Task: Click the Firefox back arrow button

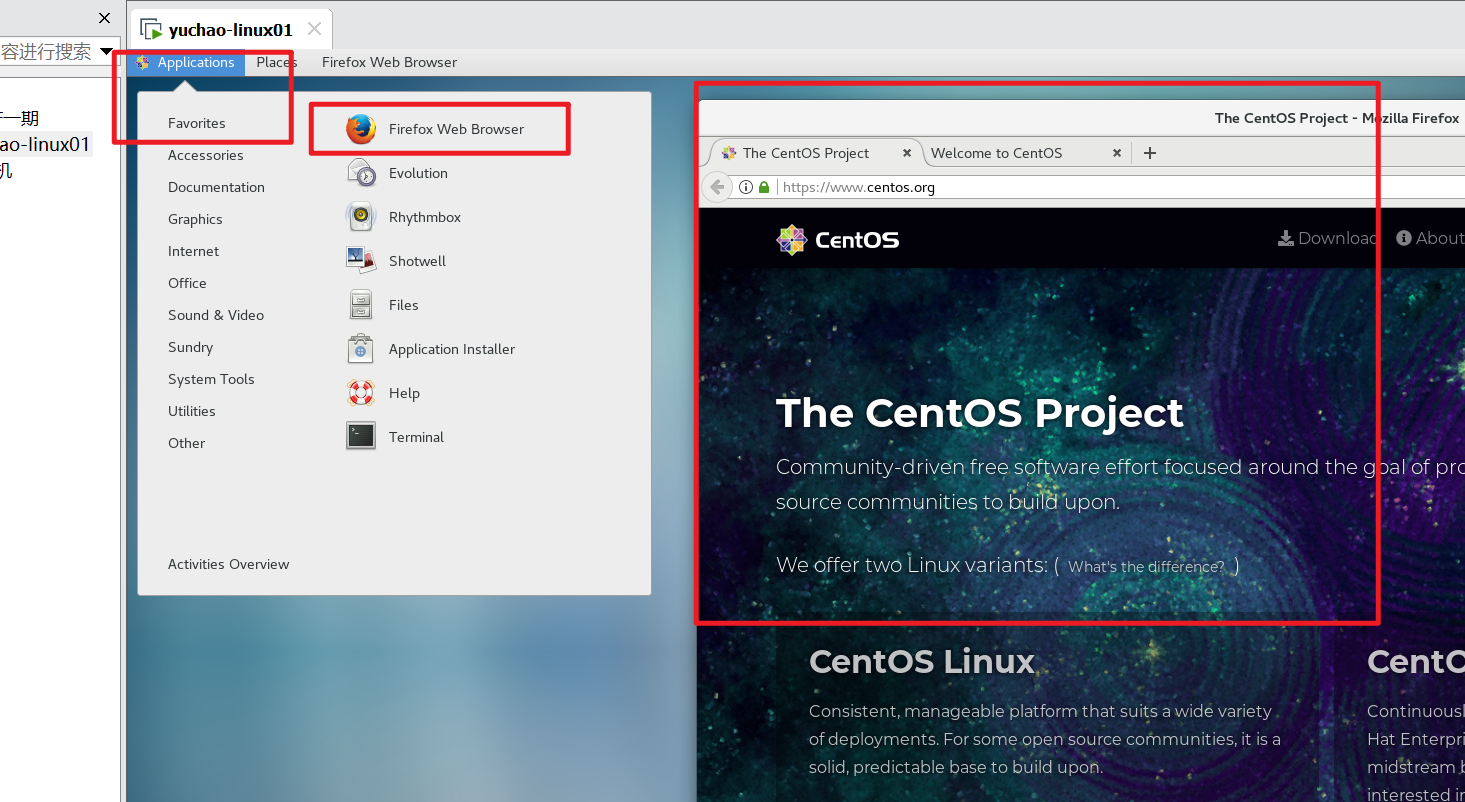Action: (716, 187)
